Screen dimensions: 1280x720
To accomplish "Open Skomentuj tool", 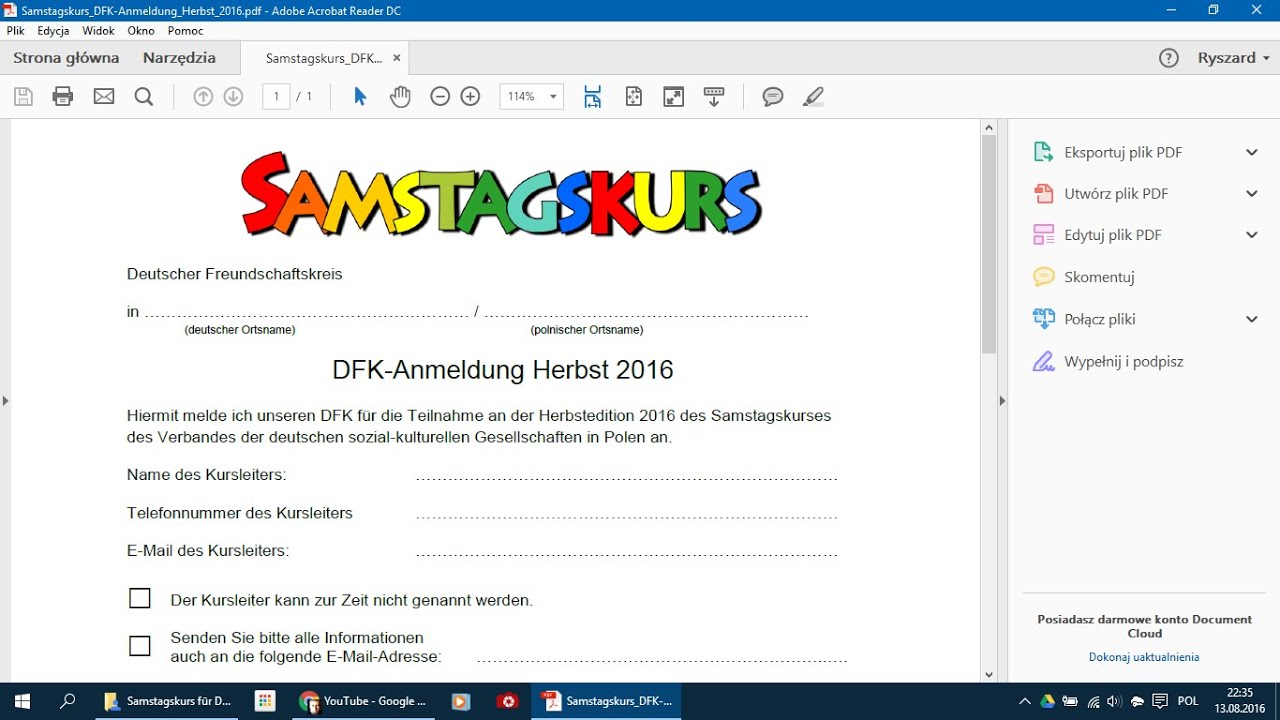I will pyautogui.click(x=1099, y=277).
